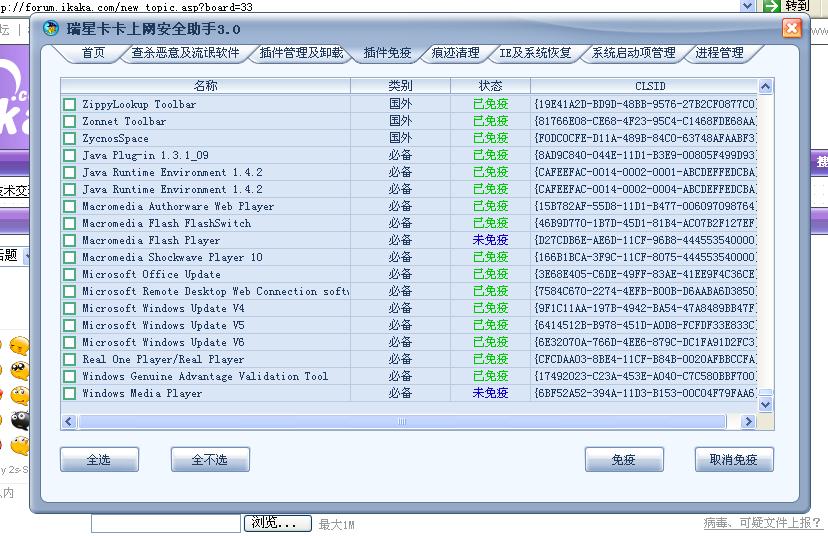
Task: Click CLSID starting {19E41A2D-BD9D
Action: [645, 105]
